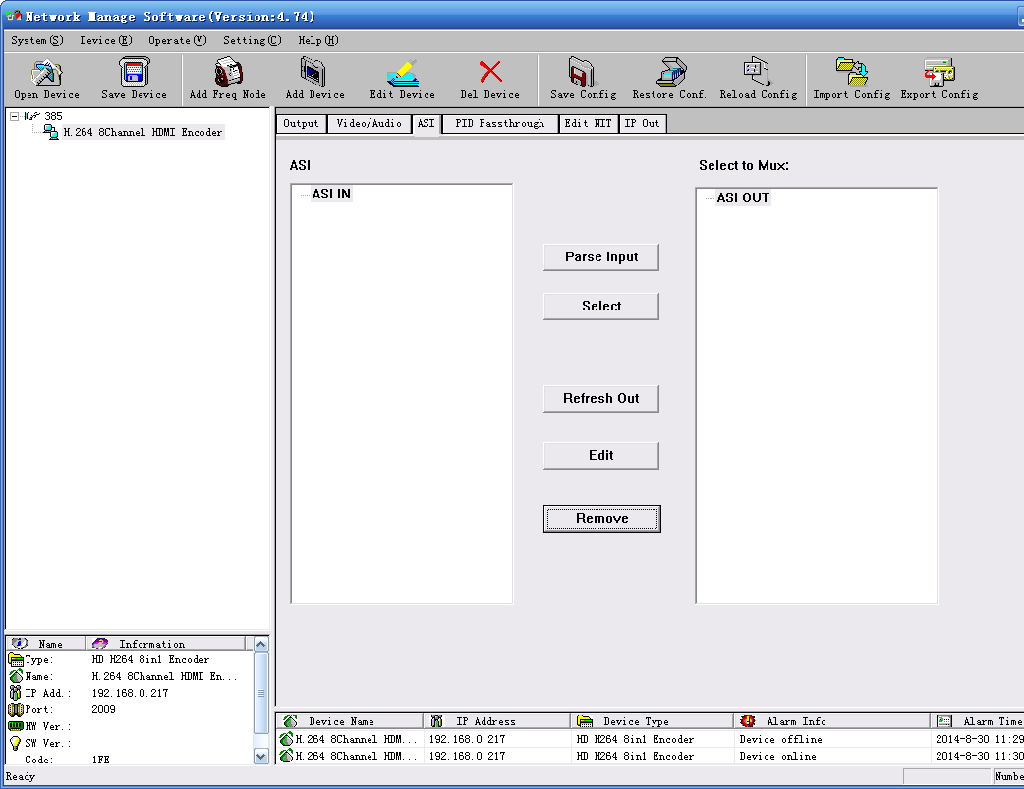1024x789 pixels.
Task: Click the HW Ver. chip icon
Action: tap(16, 726)
